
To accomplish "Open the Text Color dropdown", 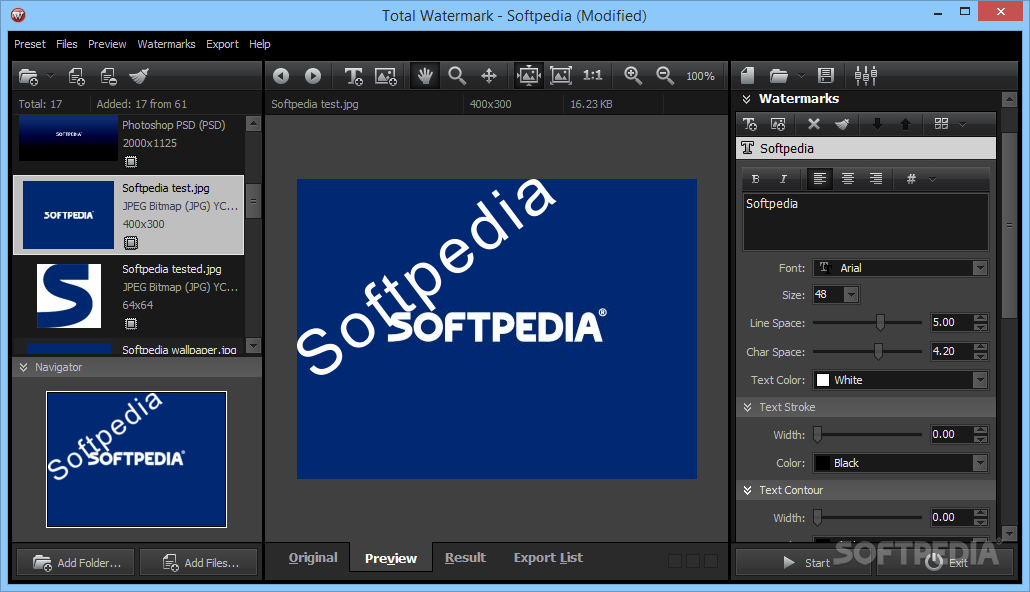I will tap(900, 380).
